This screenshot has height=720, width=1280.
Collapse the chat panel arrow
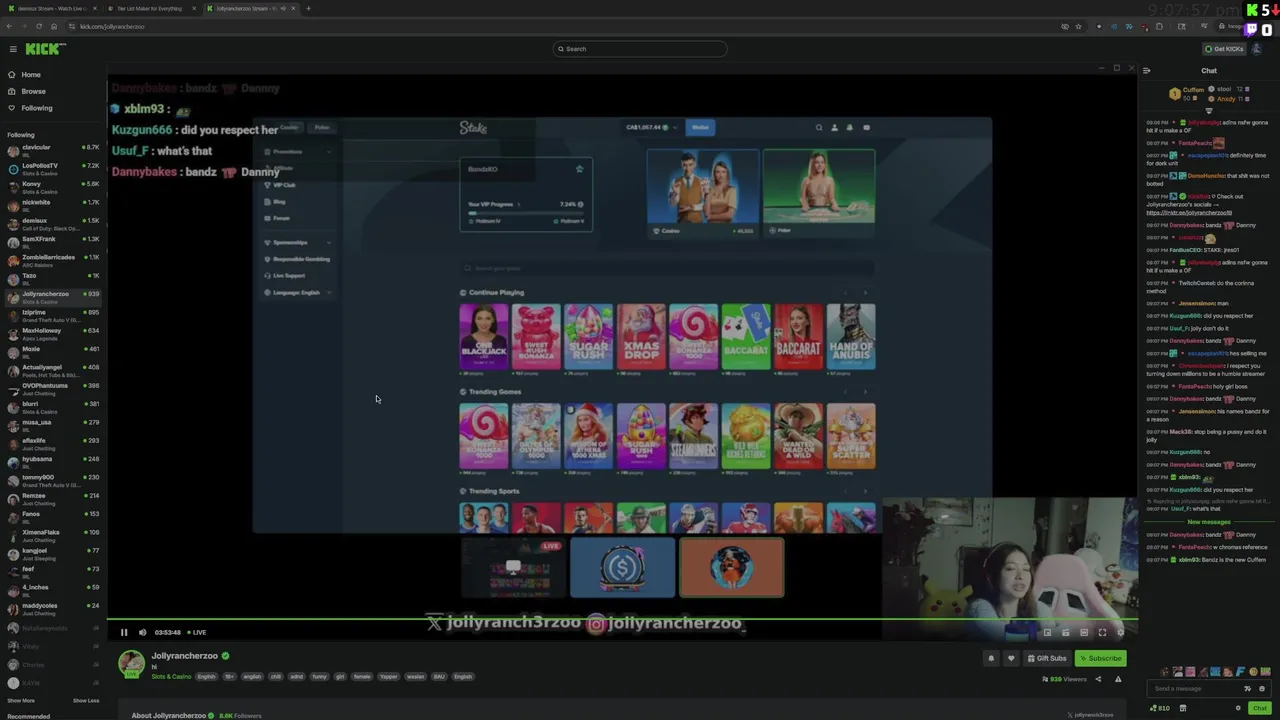(x=1147, y=71)
